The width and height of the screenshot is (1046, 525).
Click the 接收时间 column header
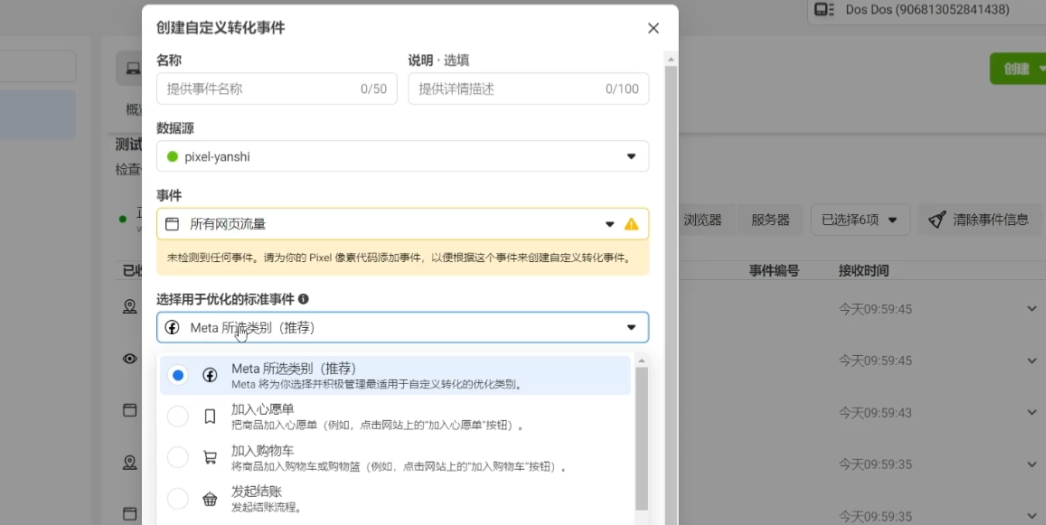tap(863, 271)
